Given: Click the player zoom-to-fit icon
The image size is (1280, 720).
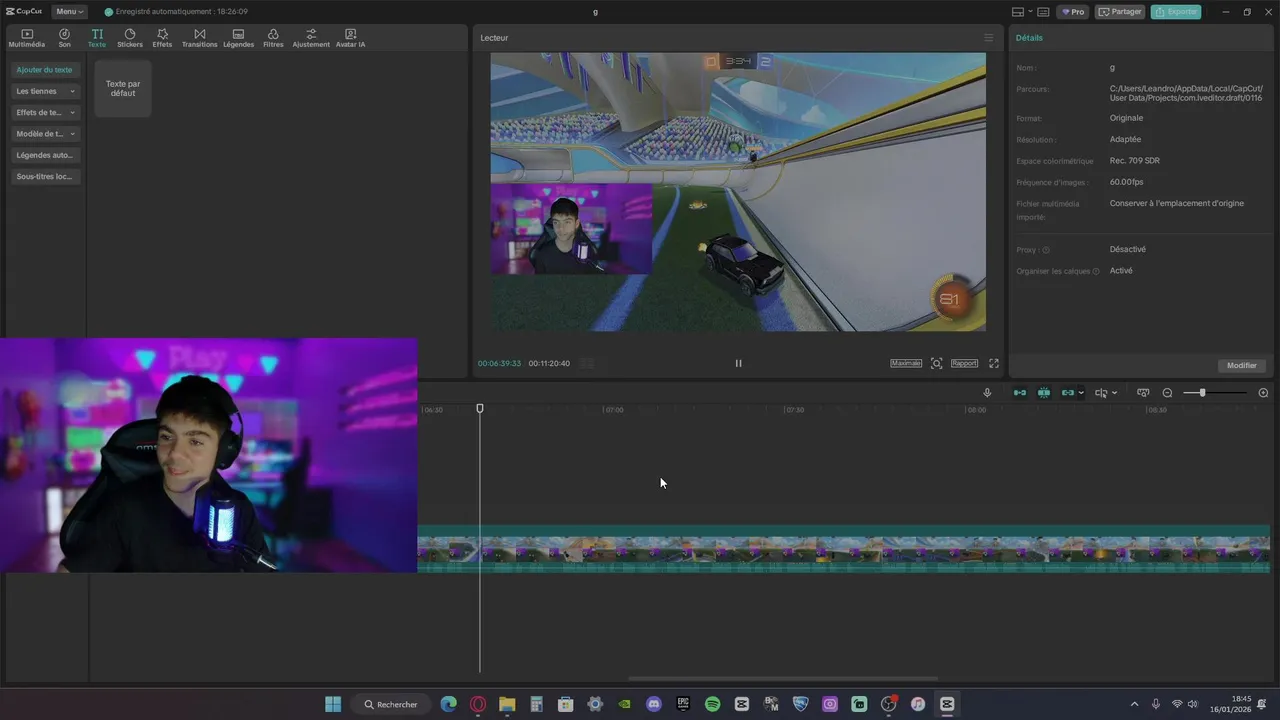Looking at the screenshot, I should coord(936,363).
